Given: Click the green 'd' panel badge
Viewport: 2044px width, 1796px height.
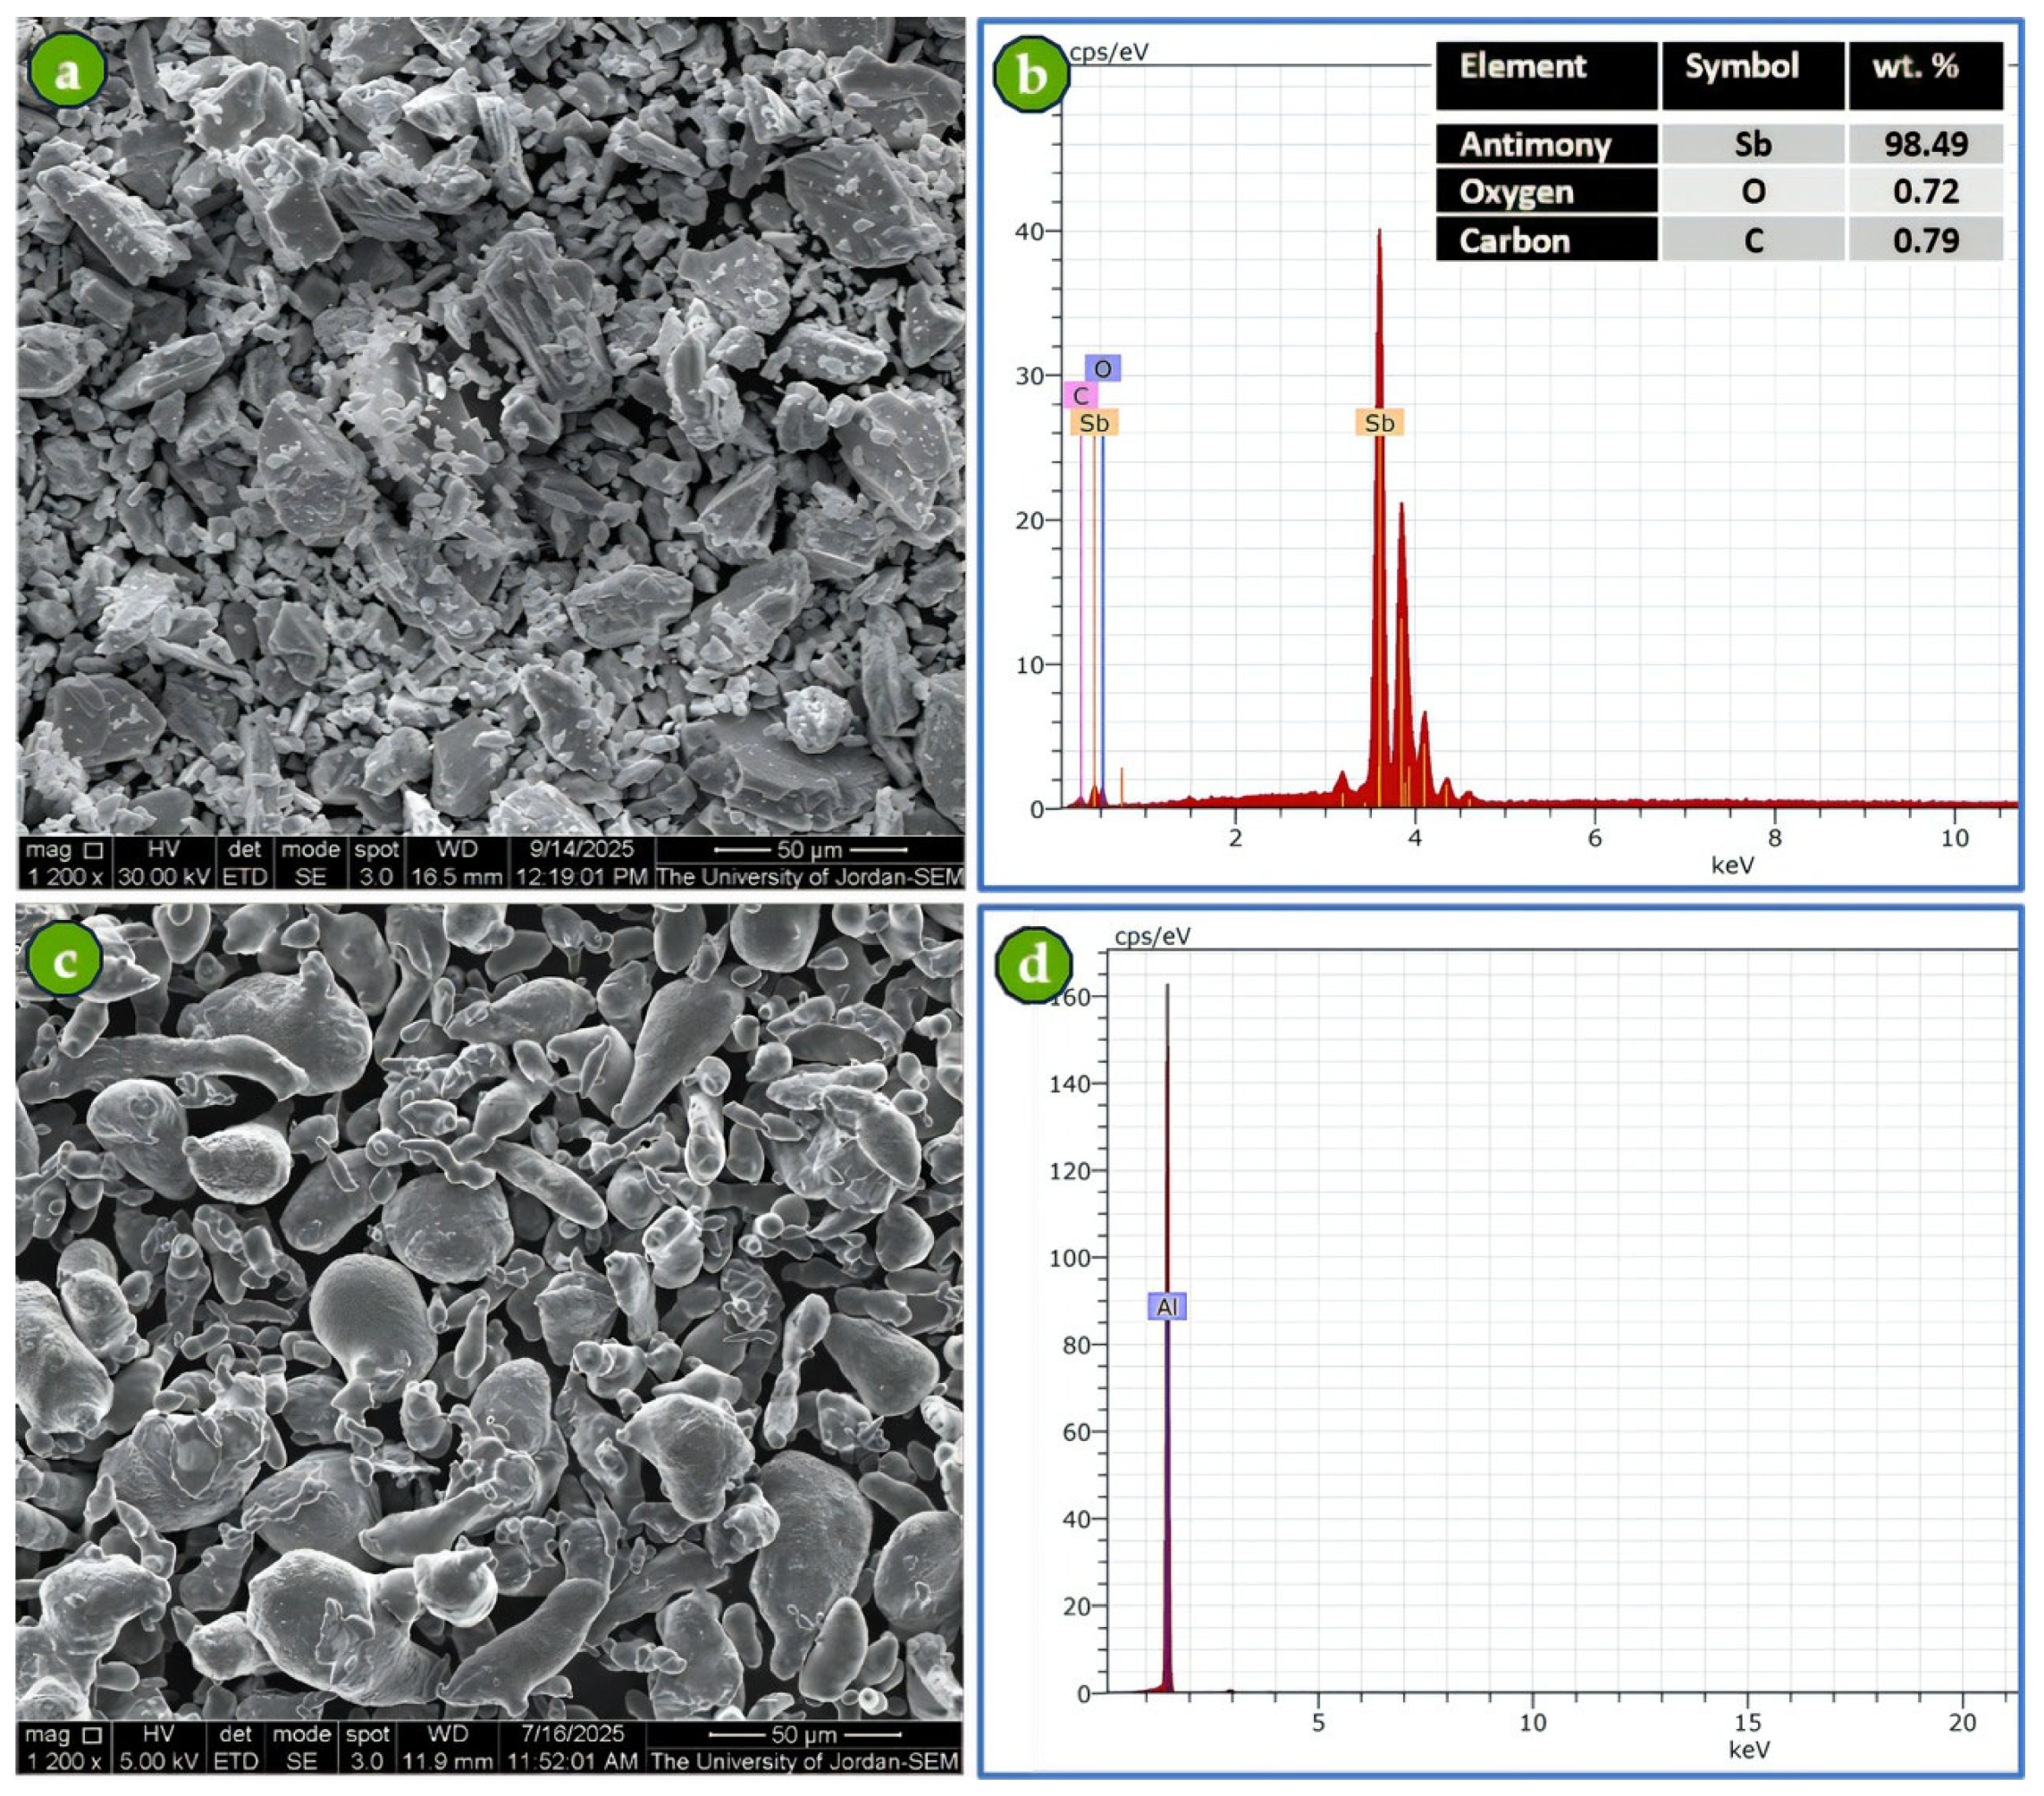Looking at the screenshot, I should (1033, 965).
